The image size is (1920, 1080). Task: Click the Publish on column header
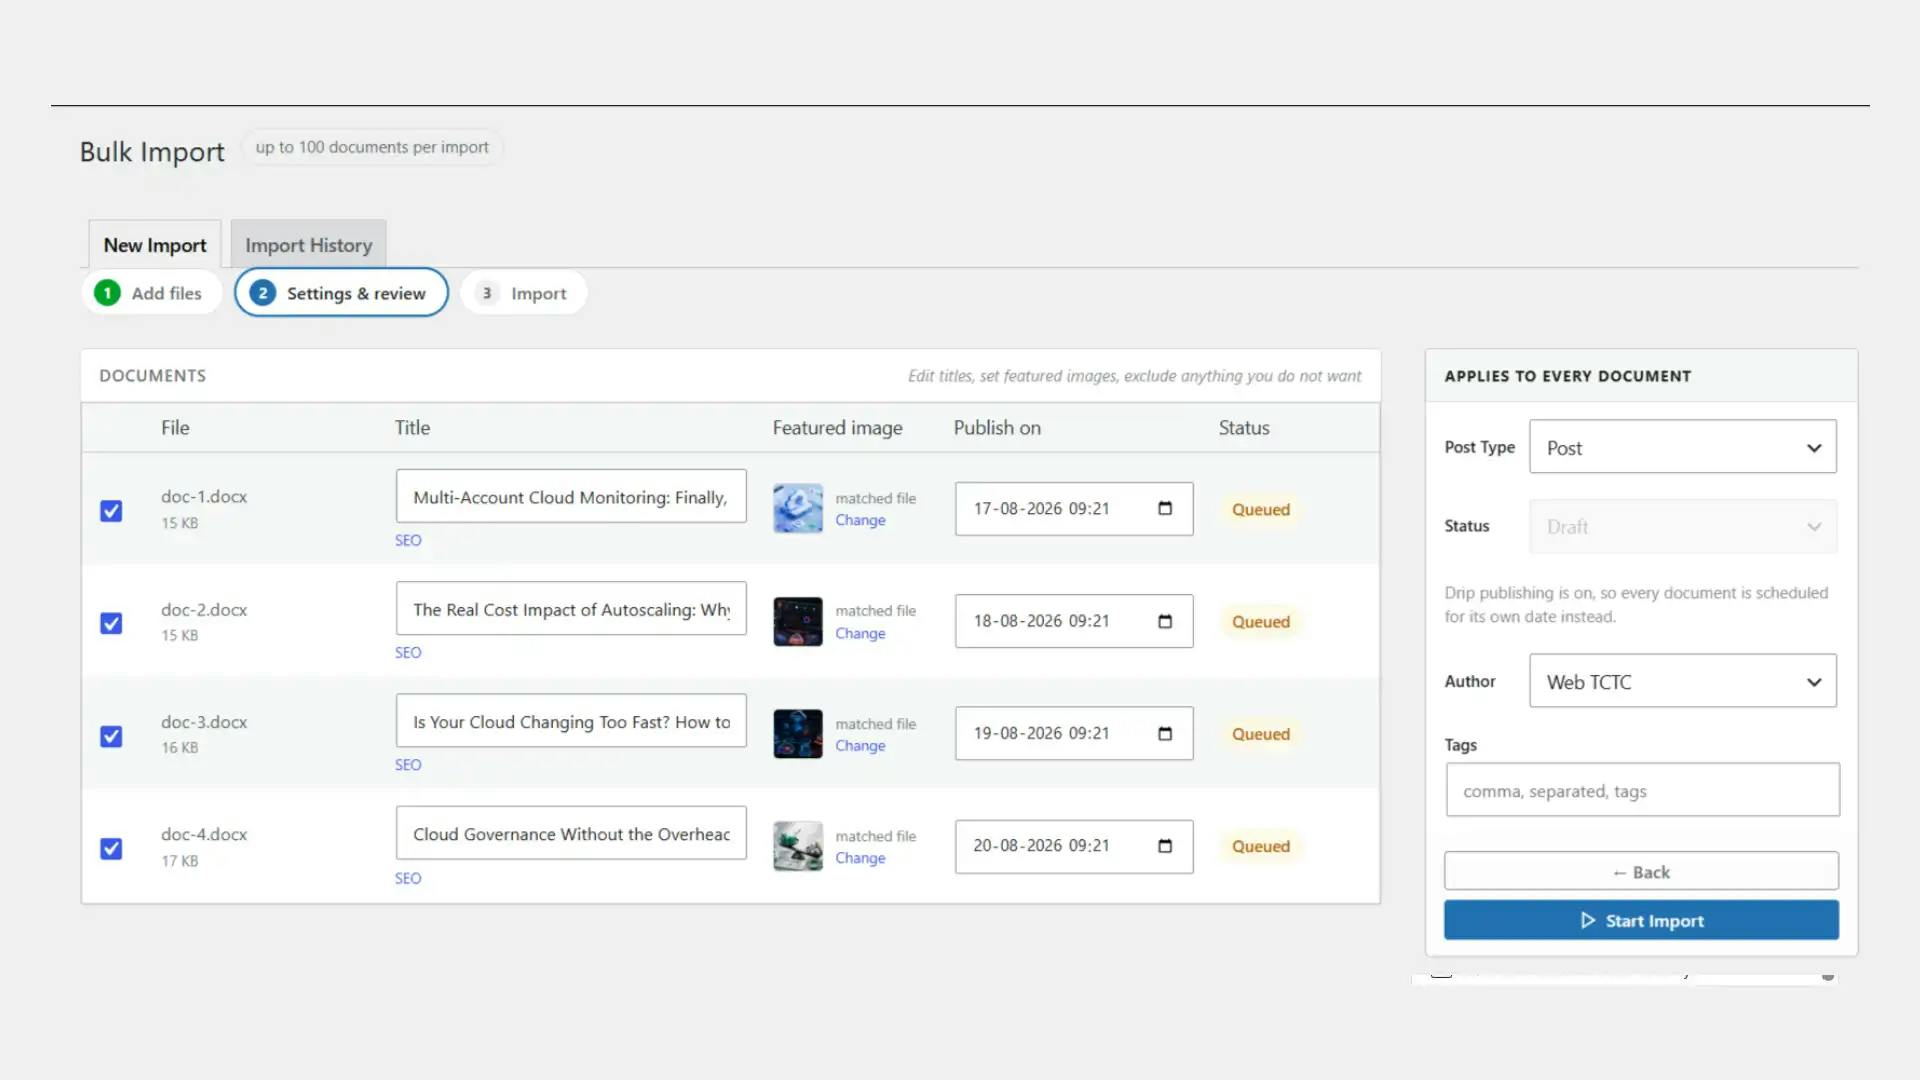(997, 427)
